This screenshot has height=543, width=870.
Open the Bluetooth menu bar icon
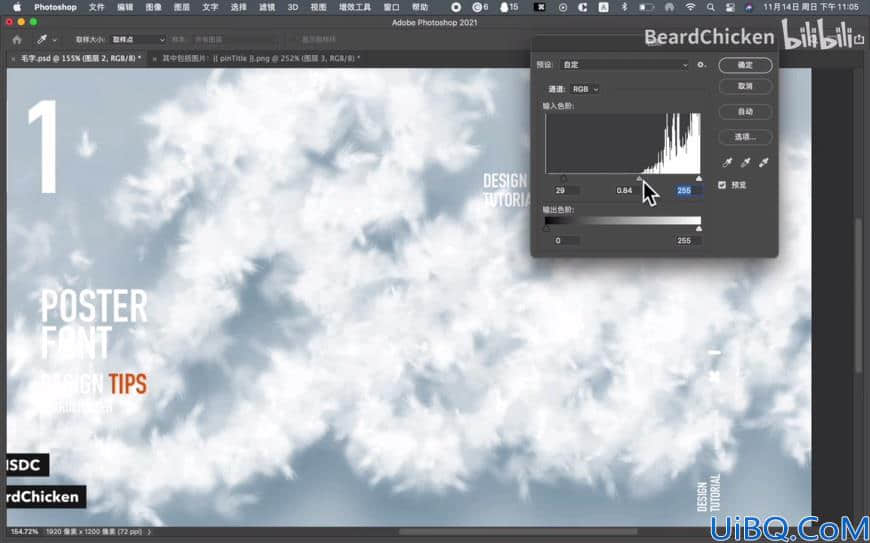coord(624,7)
